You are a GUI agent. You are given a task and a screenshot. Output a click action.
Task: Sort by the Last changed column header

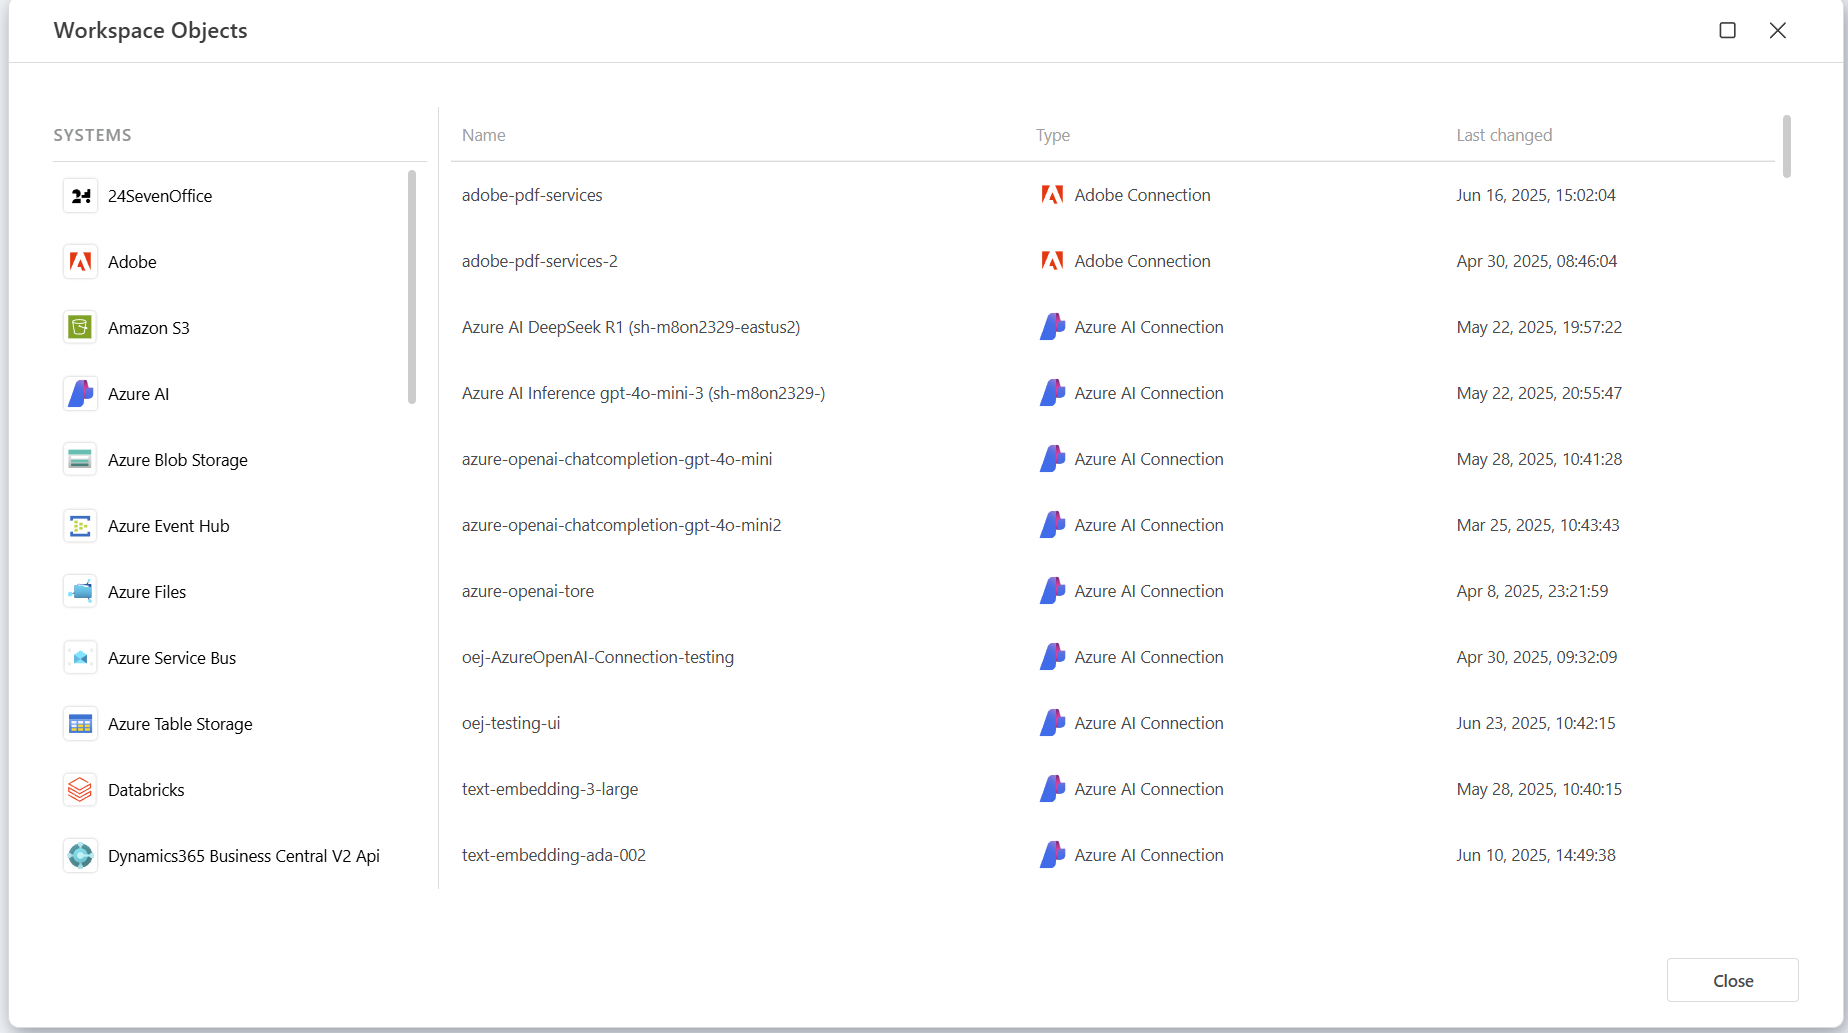point(1503,135)
